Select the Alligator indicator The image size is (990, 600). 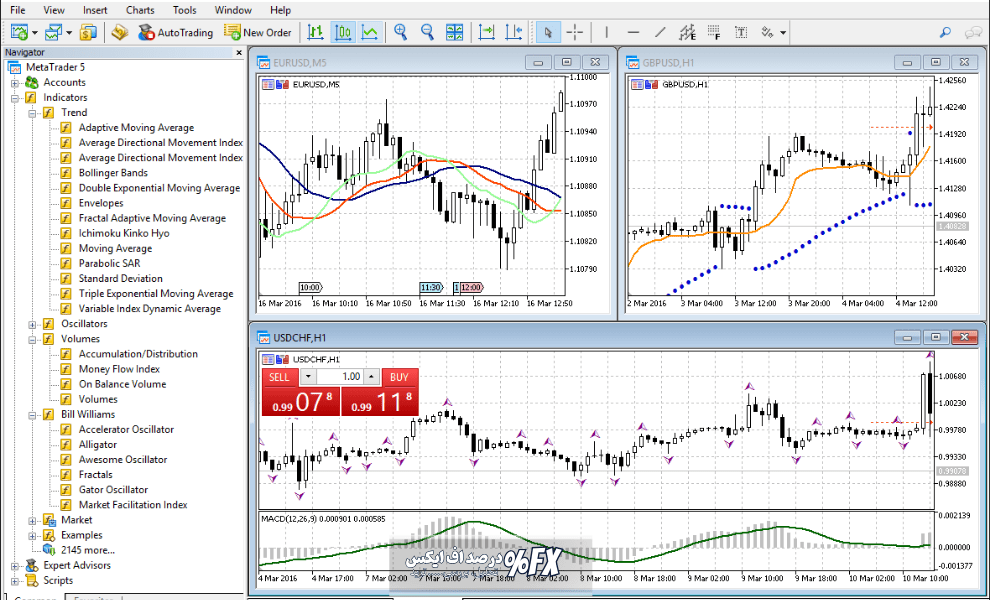[98, 445]
